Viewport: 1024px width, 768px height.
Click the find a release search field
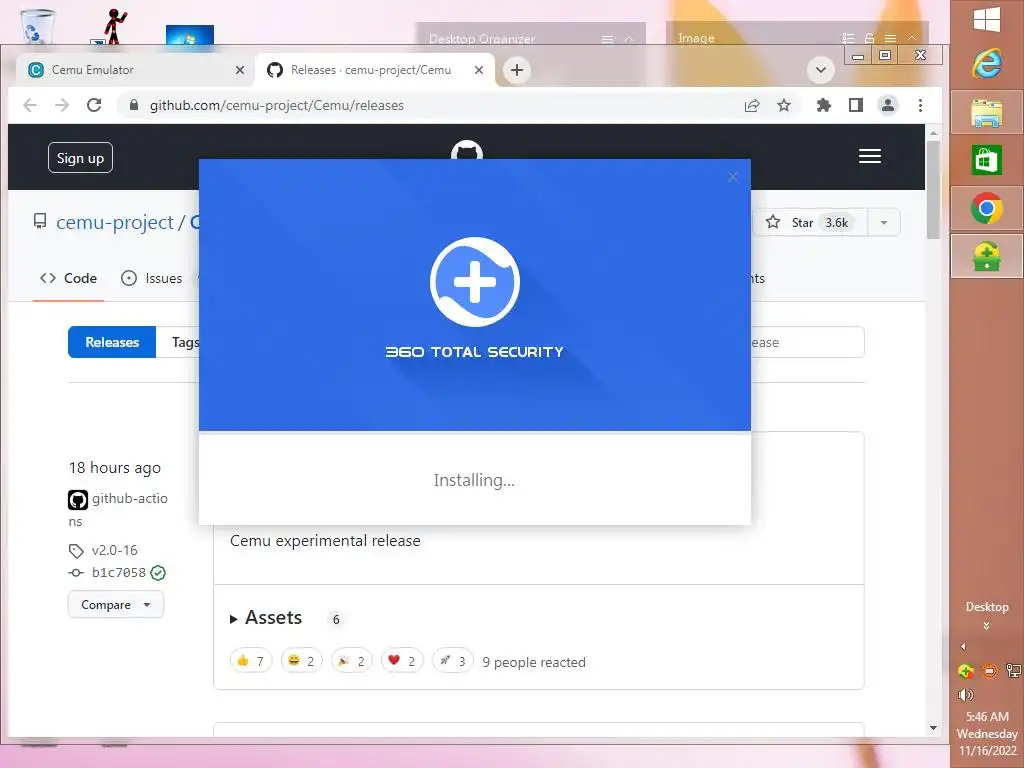click(x=807, y=342)
